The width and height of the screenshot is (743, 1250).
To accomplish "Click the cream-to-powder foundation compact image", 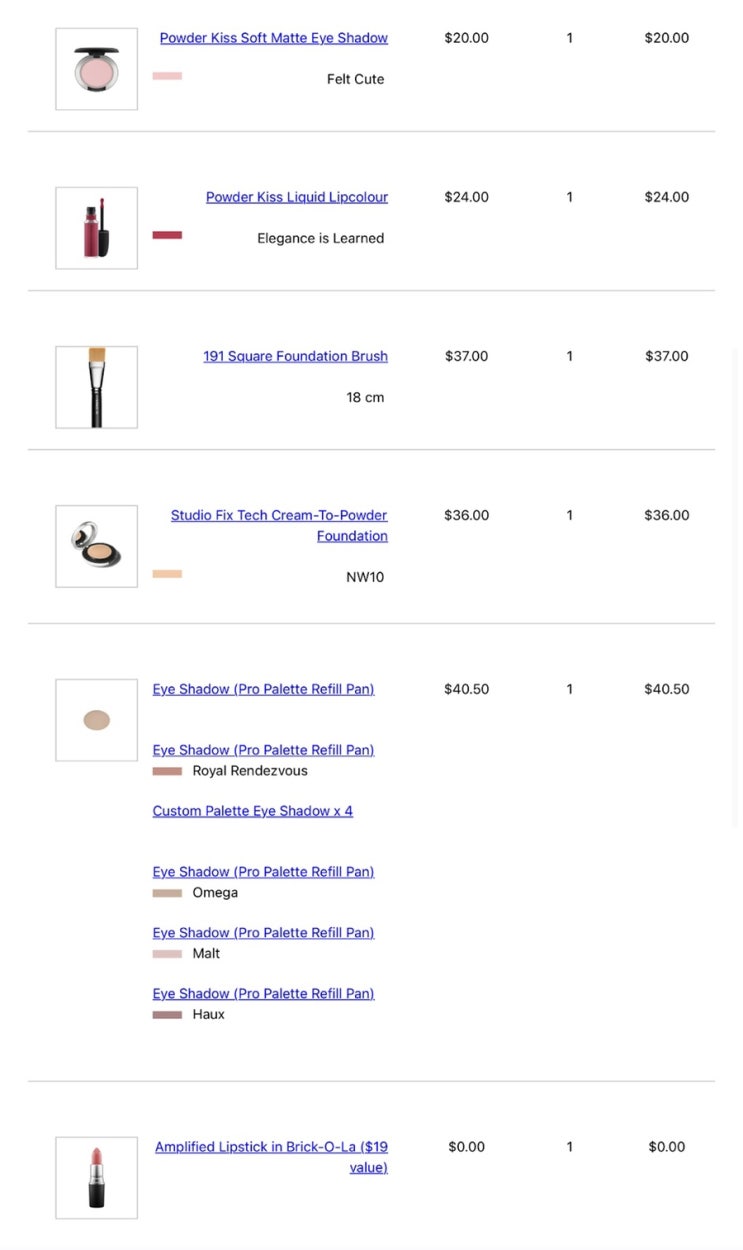I will click(x=96, y=546).
